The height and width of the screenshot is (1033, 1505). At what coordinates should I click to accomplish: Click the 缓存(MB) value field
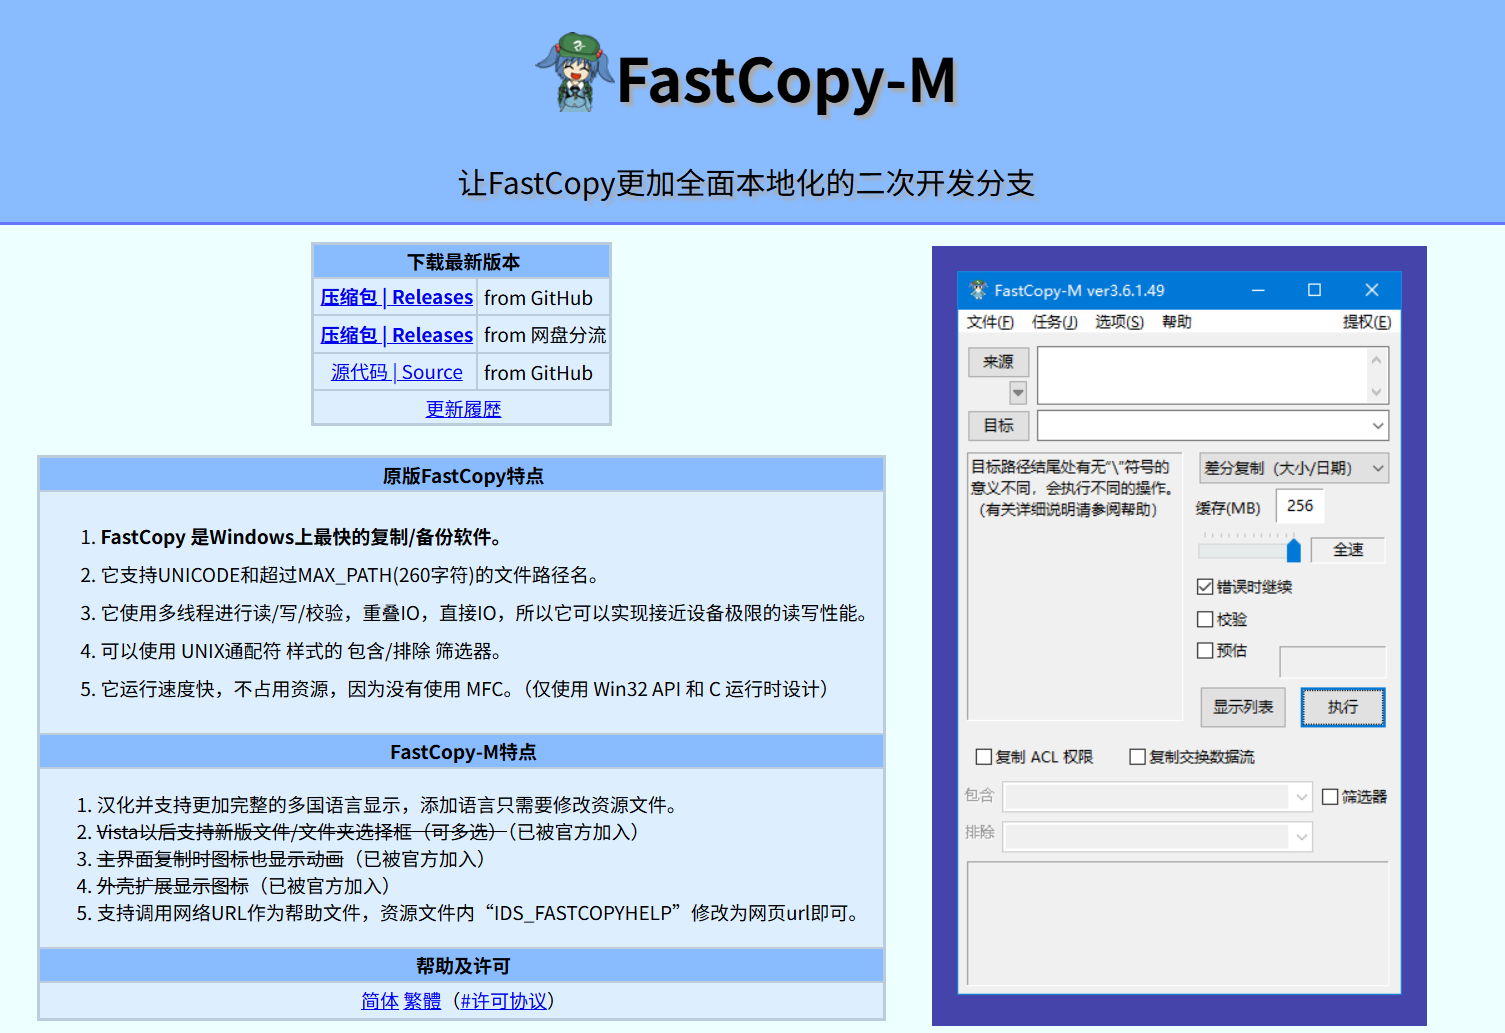[1300, 506]
